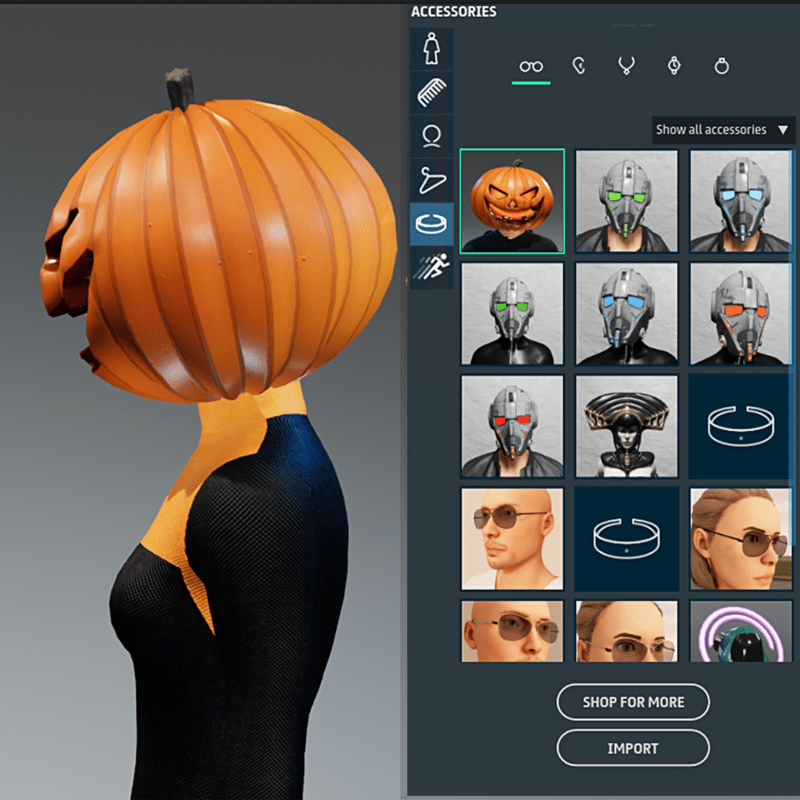Switch to the ear accessories tab
This screenshot has height=800, width=800.
coord(579,66)
